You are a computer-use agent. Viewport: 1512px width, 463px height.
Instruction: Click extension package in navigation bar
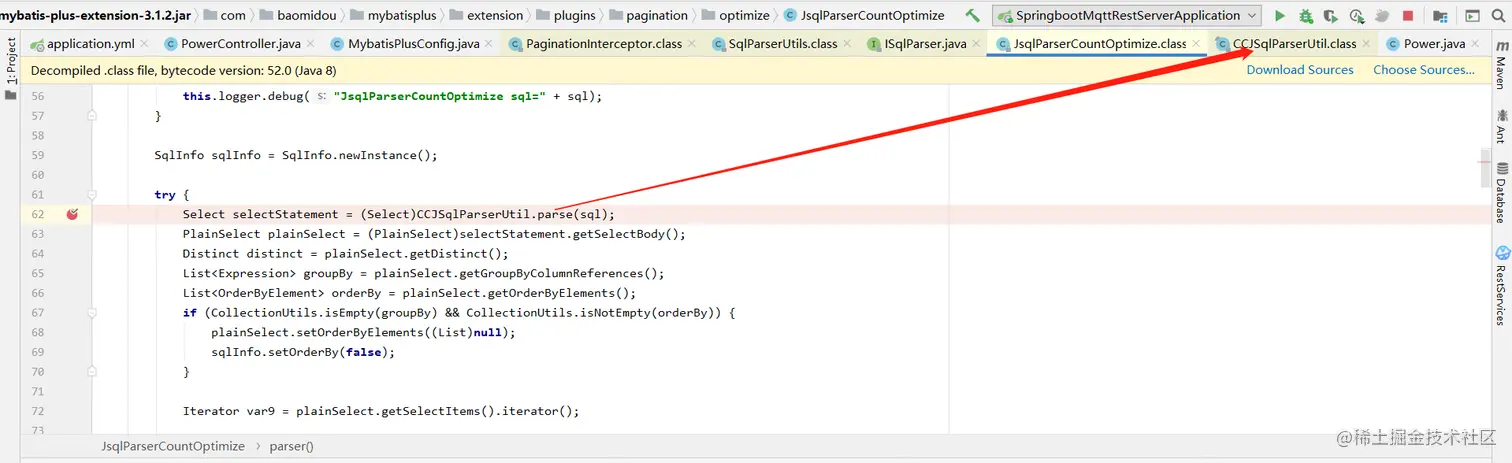486,16
